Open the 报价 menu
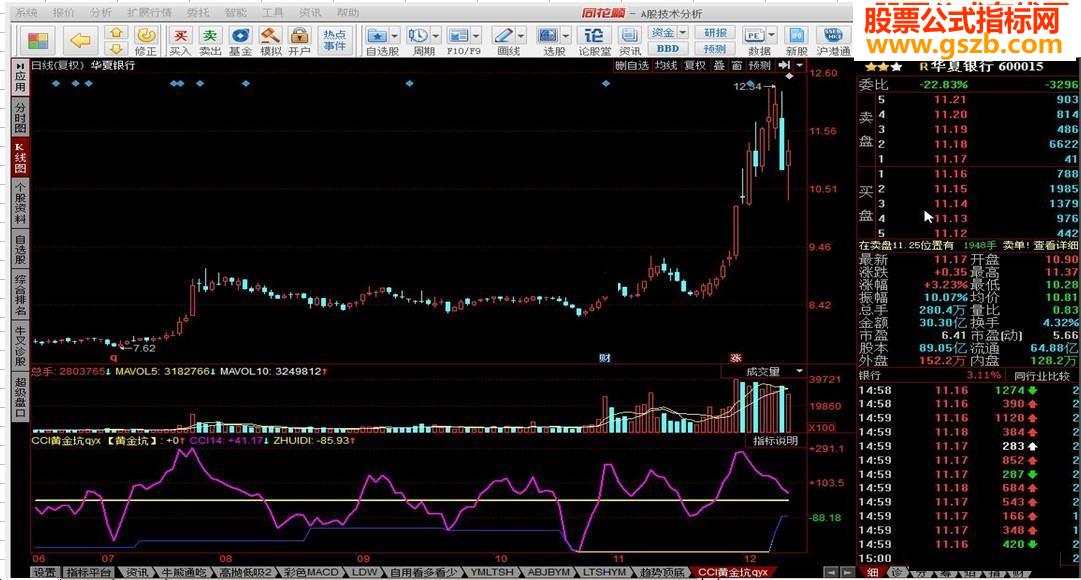 coord(63,12)
